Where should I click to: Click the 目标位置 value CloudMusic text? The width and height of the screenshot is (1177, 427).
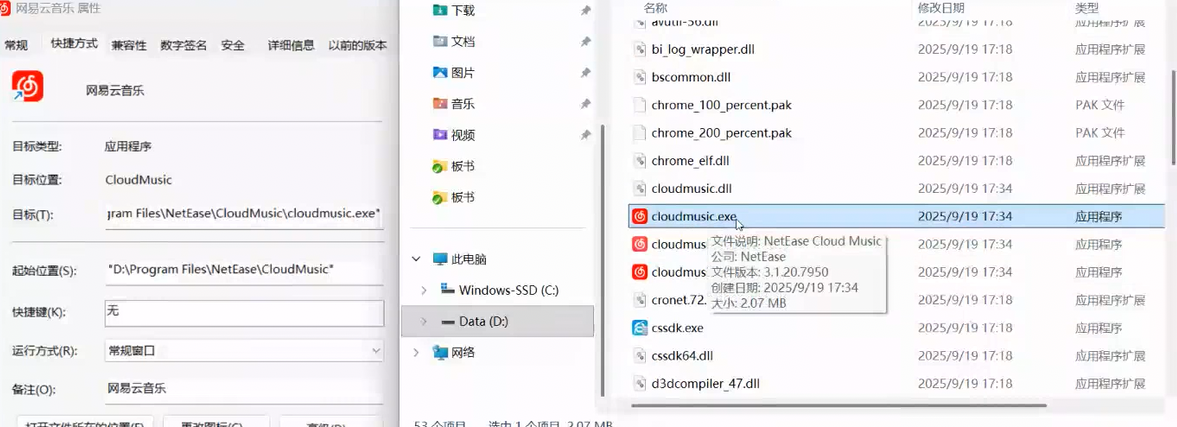138,180
